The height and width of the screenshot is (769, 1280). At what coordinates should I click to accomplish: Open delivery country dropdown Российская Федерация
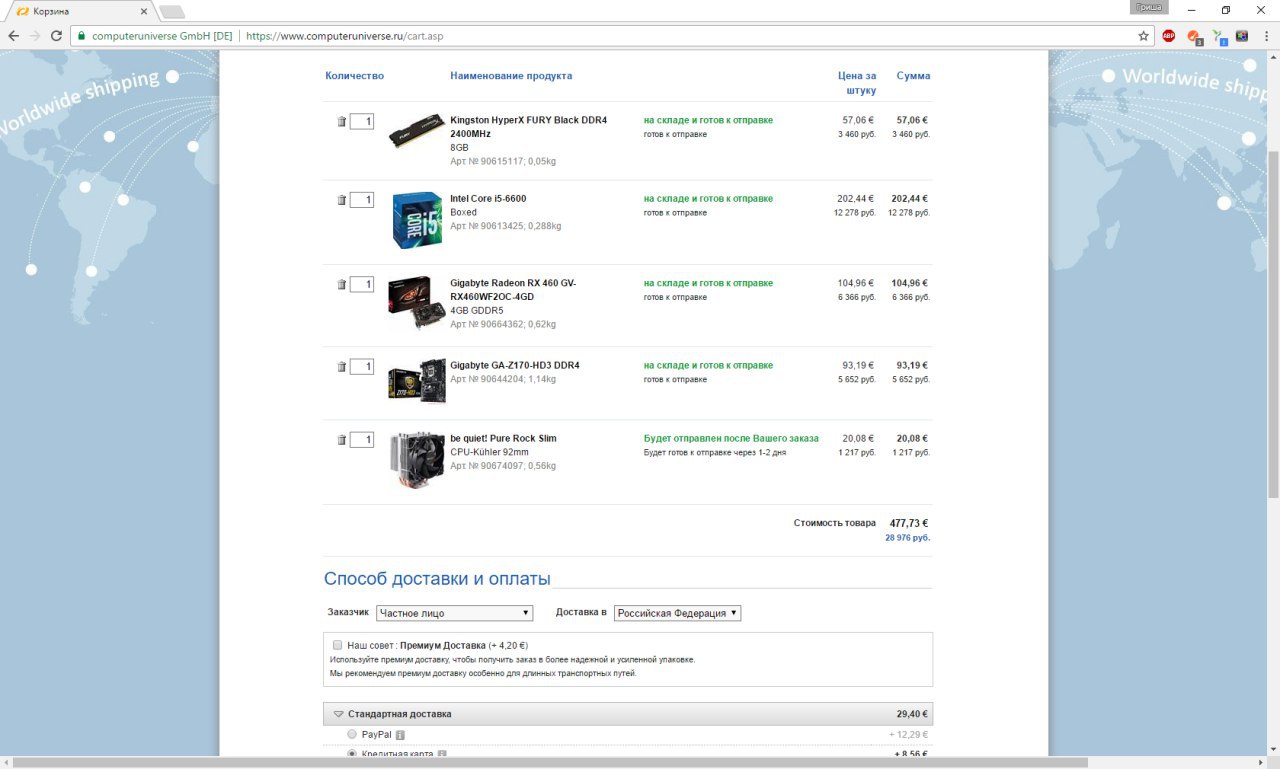[x=678, y=613]
